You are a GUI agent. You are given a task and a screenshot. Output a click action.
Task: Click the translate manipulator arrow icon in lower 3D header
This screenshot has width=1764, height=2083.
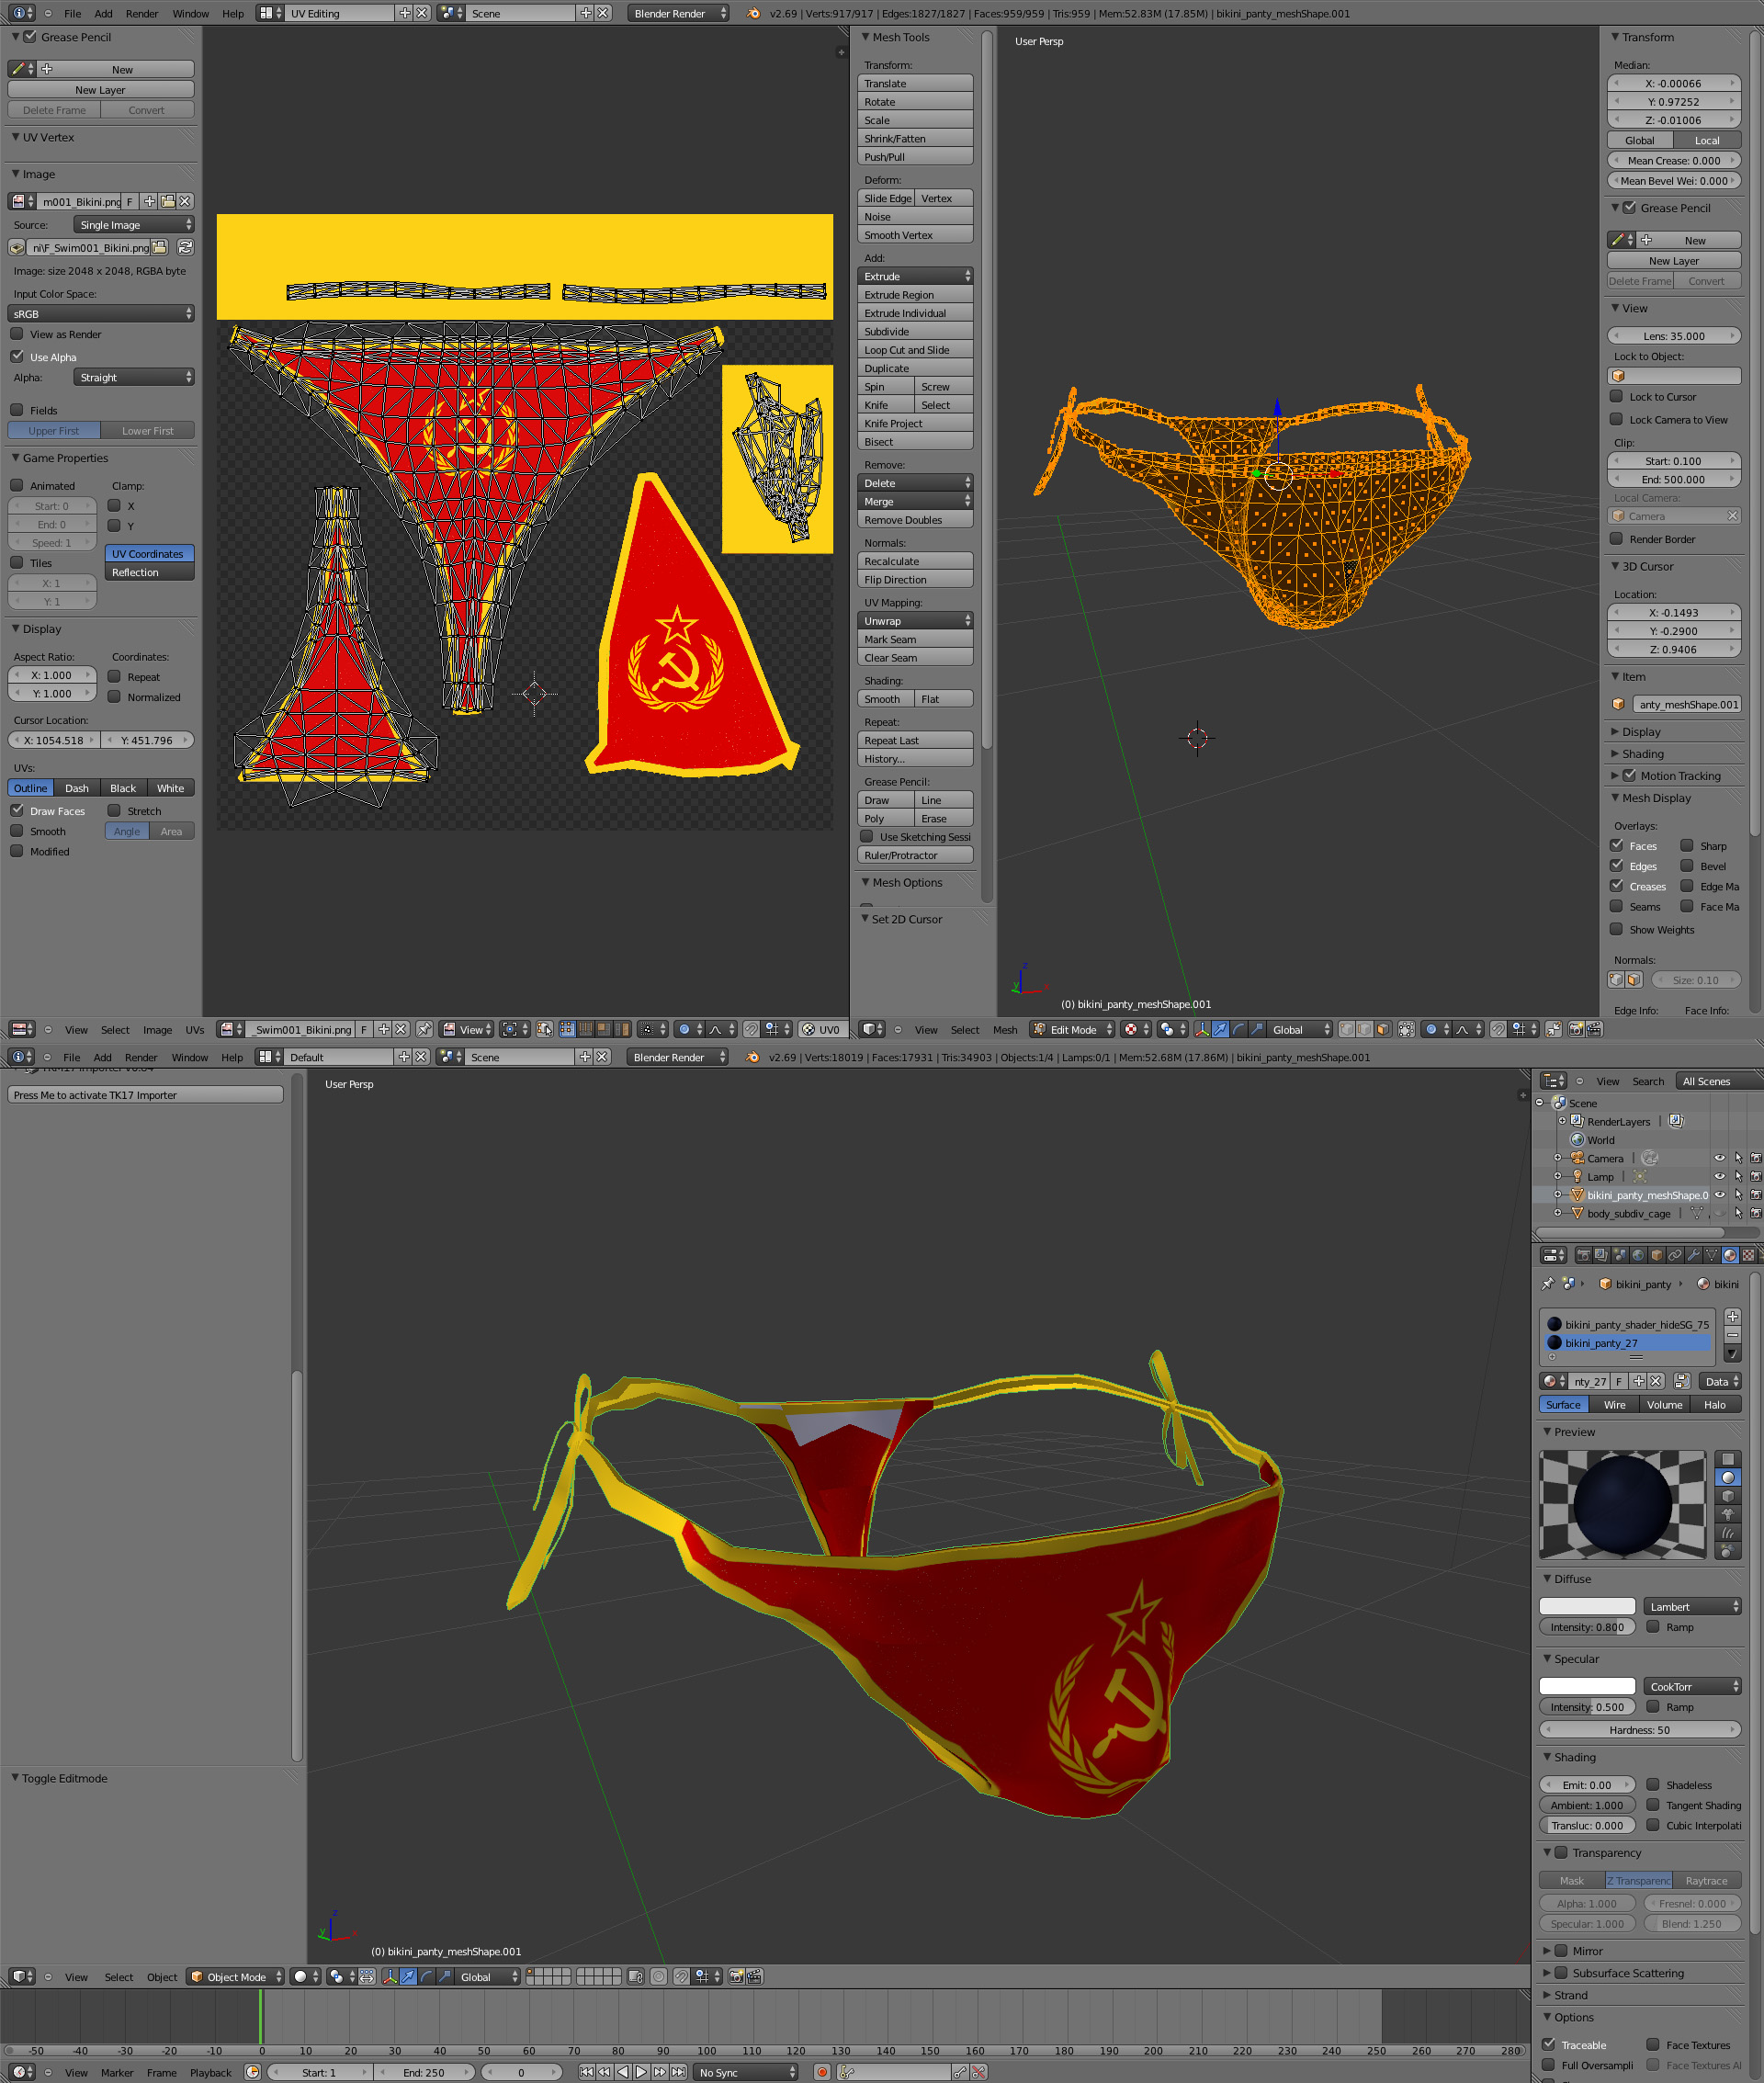[x=408, y=1977]
